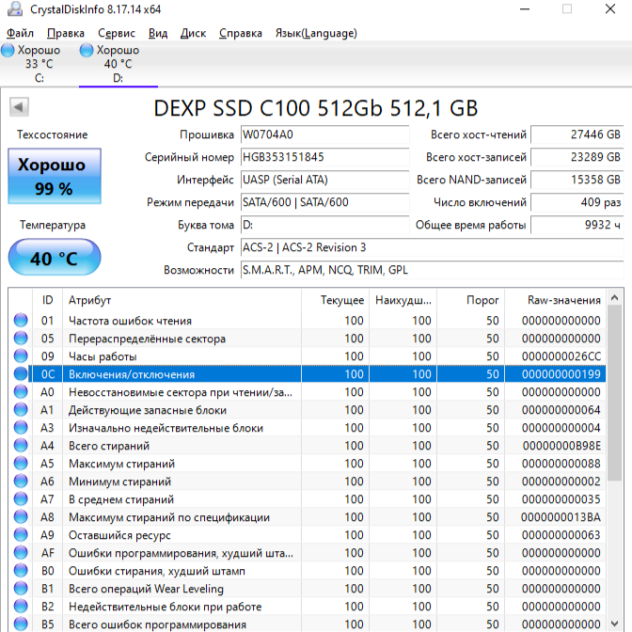Open the Язык(Language) menu

click(x=316, y=33)
